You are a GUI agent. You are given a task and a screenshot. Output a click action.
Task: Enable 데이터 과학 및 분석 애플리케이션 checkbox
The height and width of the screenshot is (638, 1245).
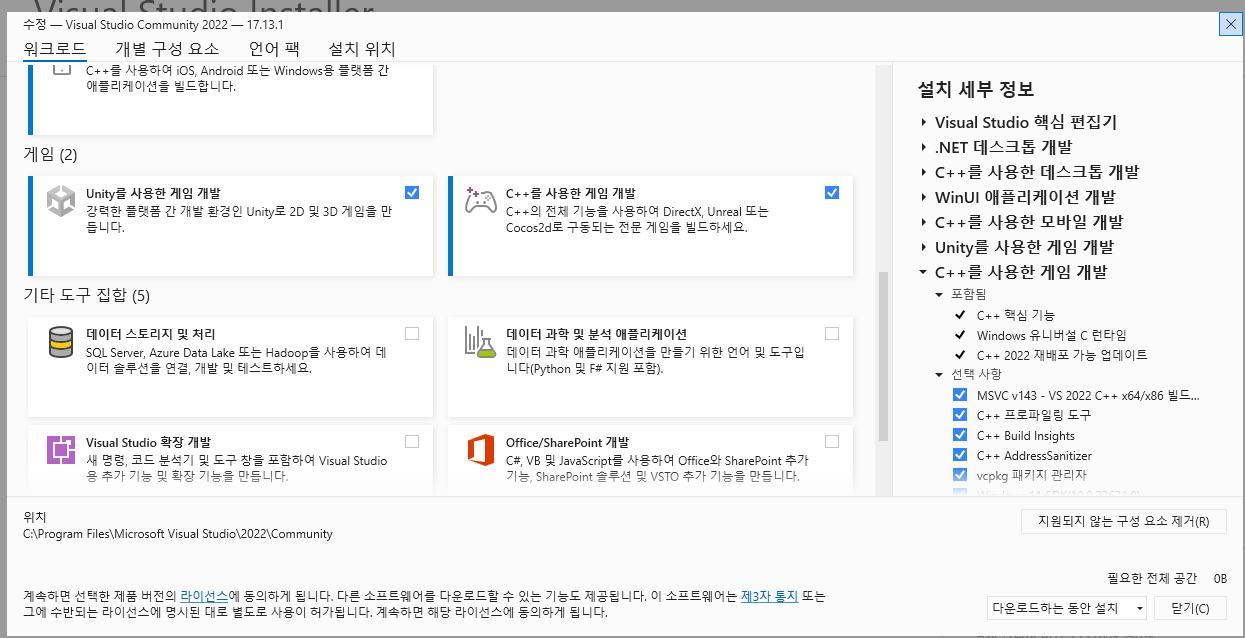832,333
